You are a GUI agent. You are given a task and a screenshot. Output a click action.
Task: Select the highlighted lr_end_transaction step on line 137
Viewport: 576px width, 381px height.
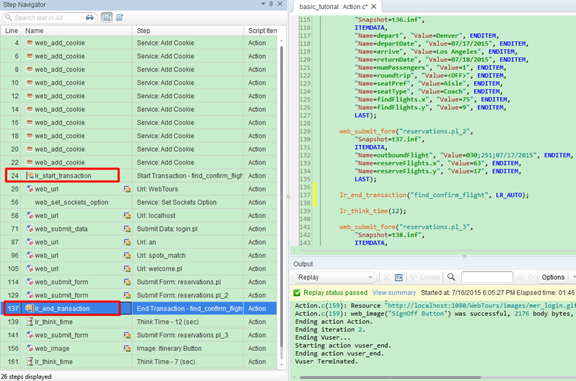point(138,309)
